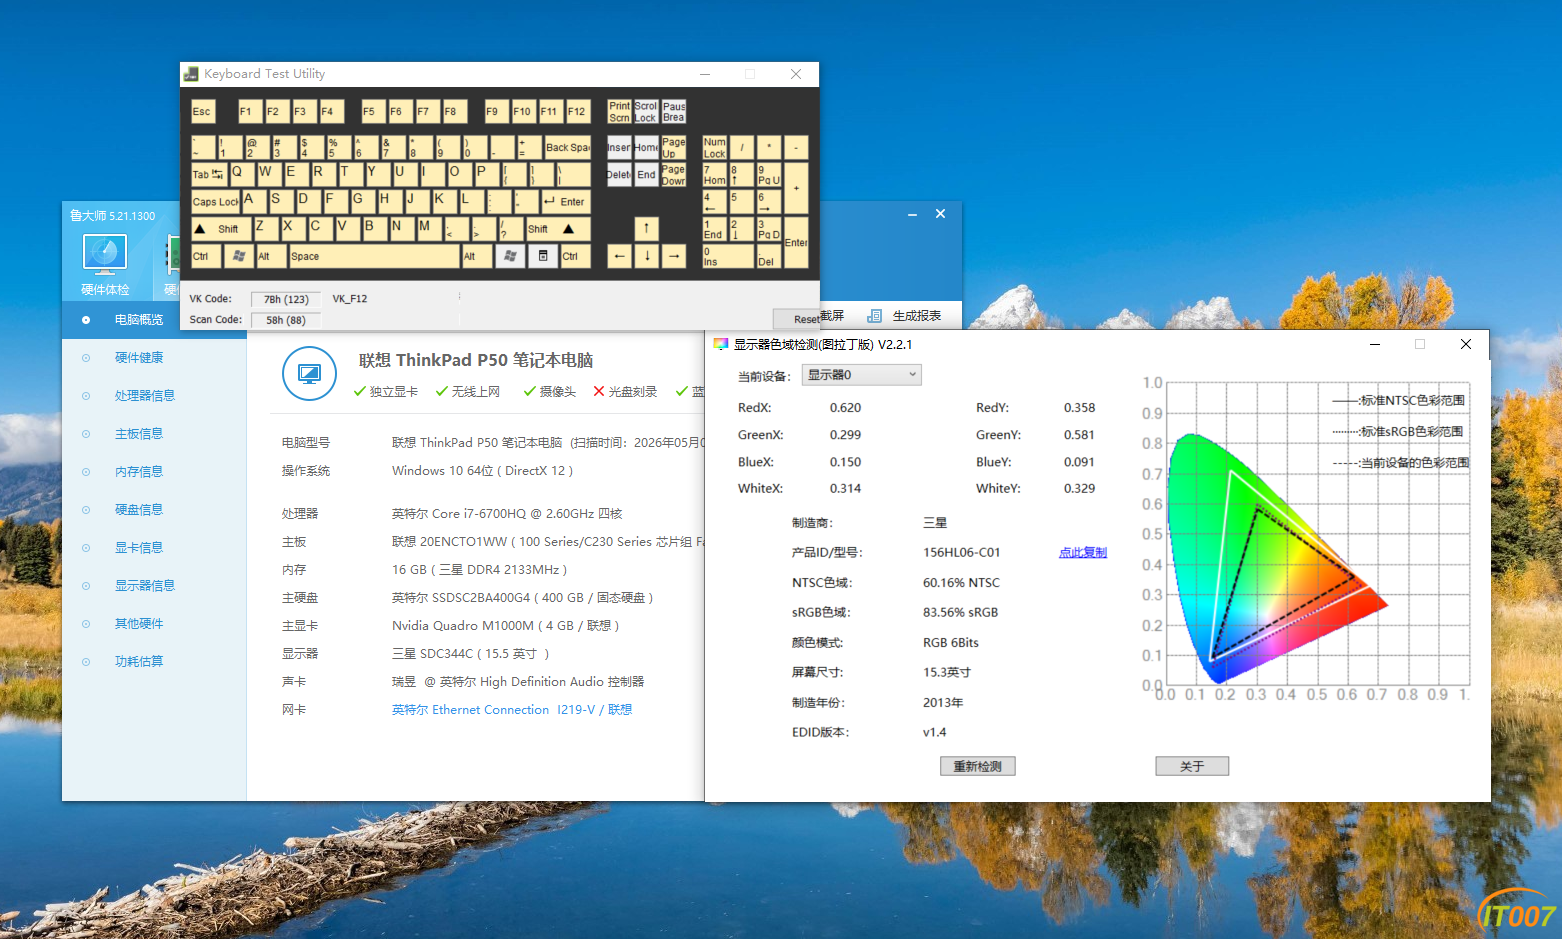The image size is (1562, 939).
Task: Click the F1 key
Action: (249, 111)
